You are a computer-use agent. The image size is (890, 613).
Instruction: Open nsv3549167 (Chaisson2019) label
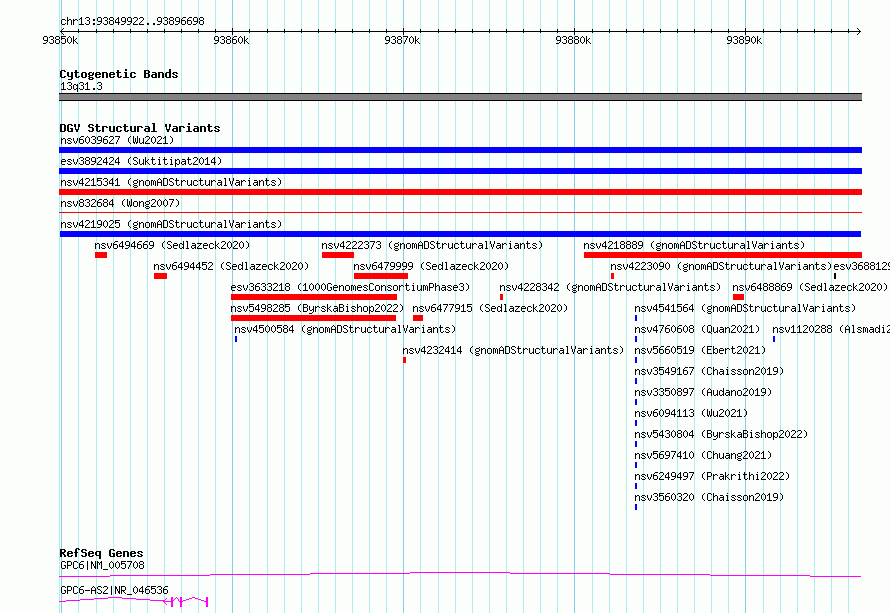pos(709,371)
